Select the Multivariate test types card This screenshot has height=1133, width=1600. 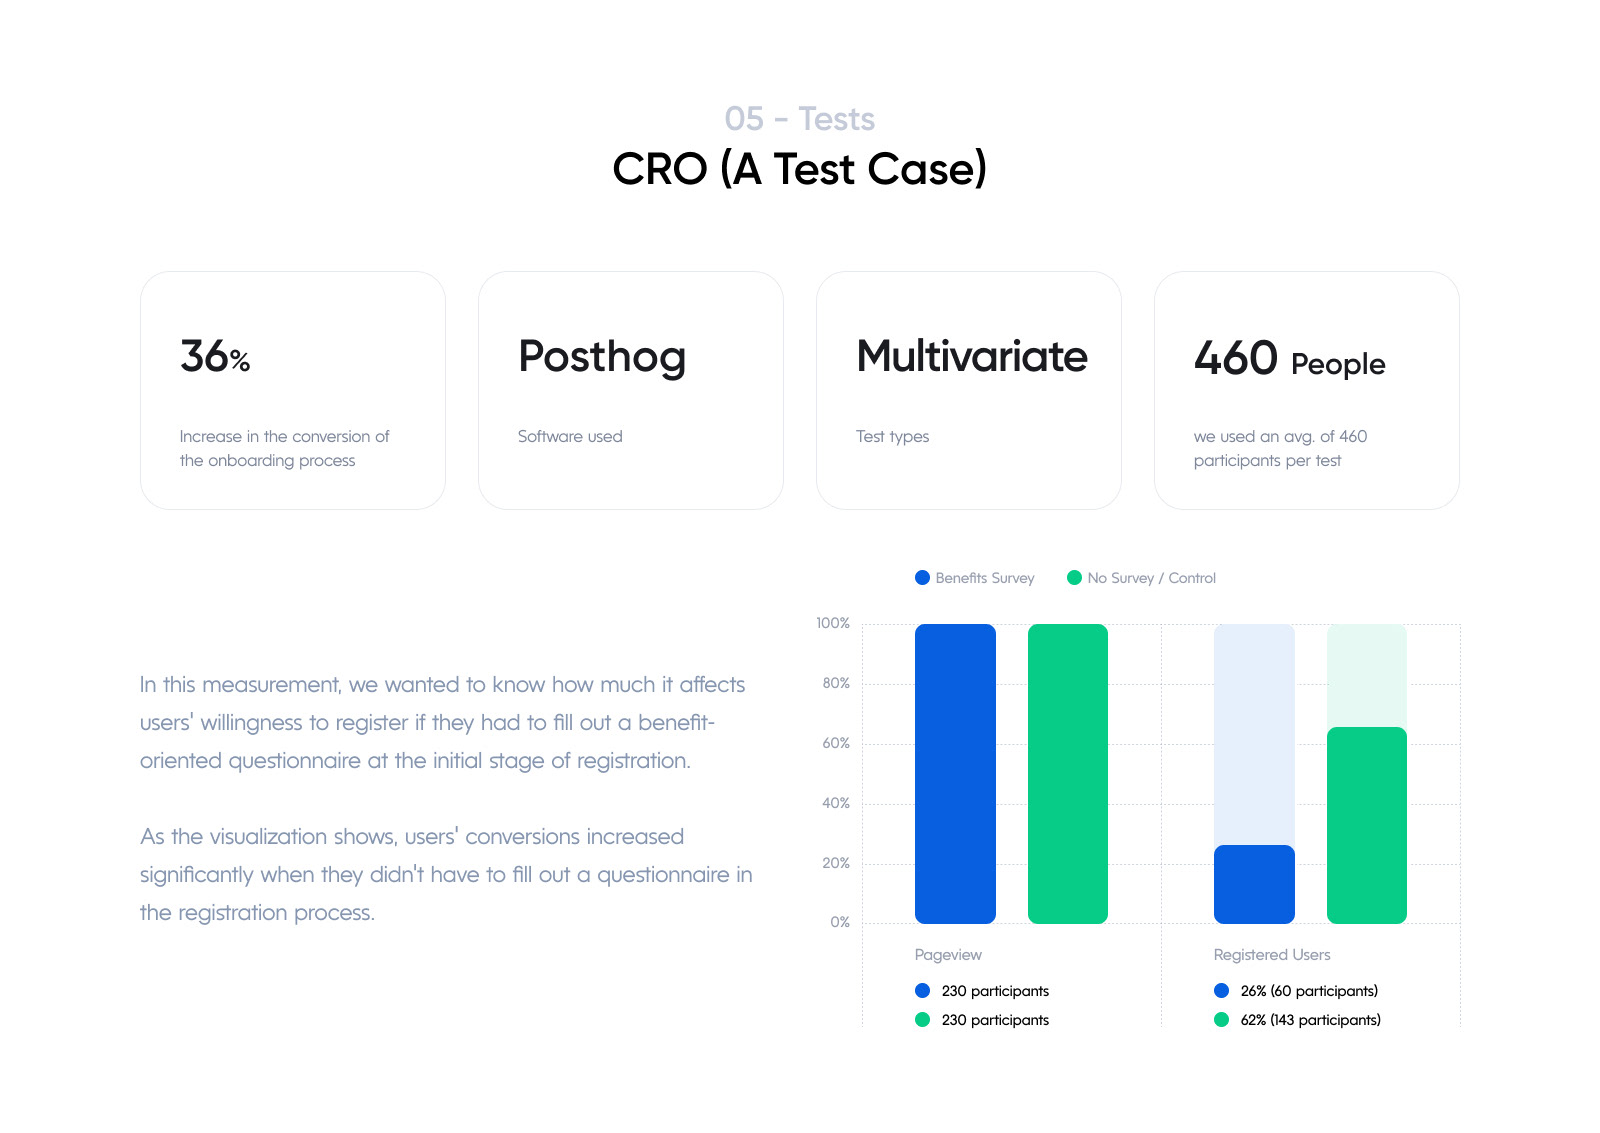click(969, 391)
